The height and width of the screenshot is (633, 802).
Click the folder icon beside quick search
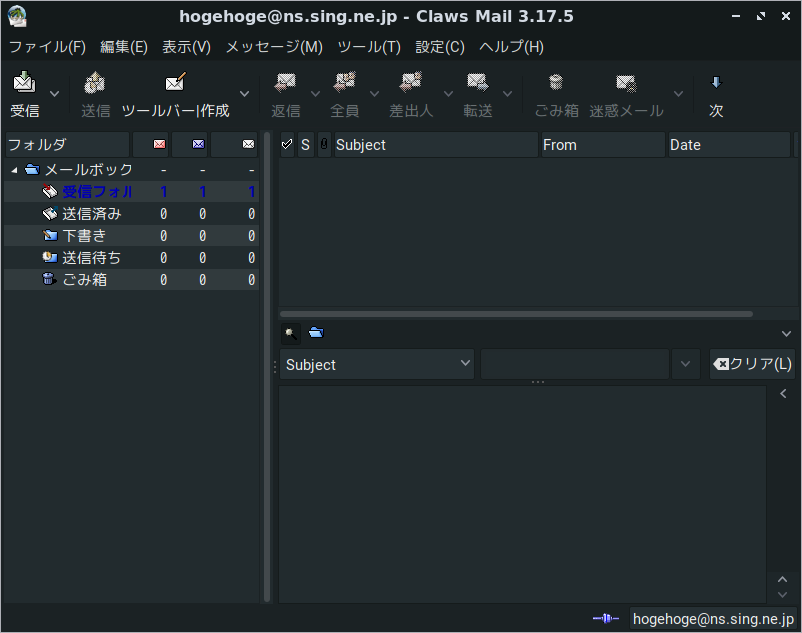pos(316,333)
